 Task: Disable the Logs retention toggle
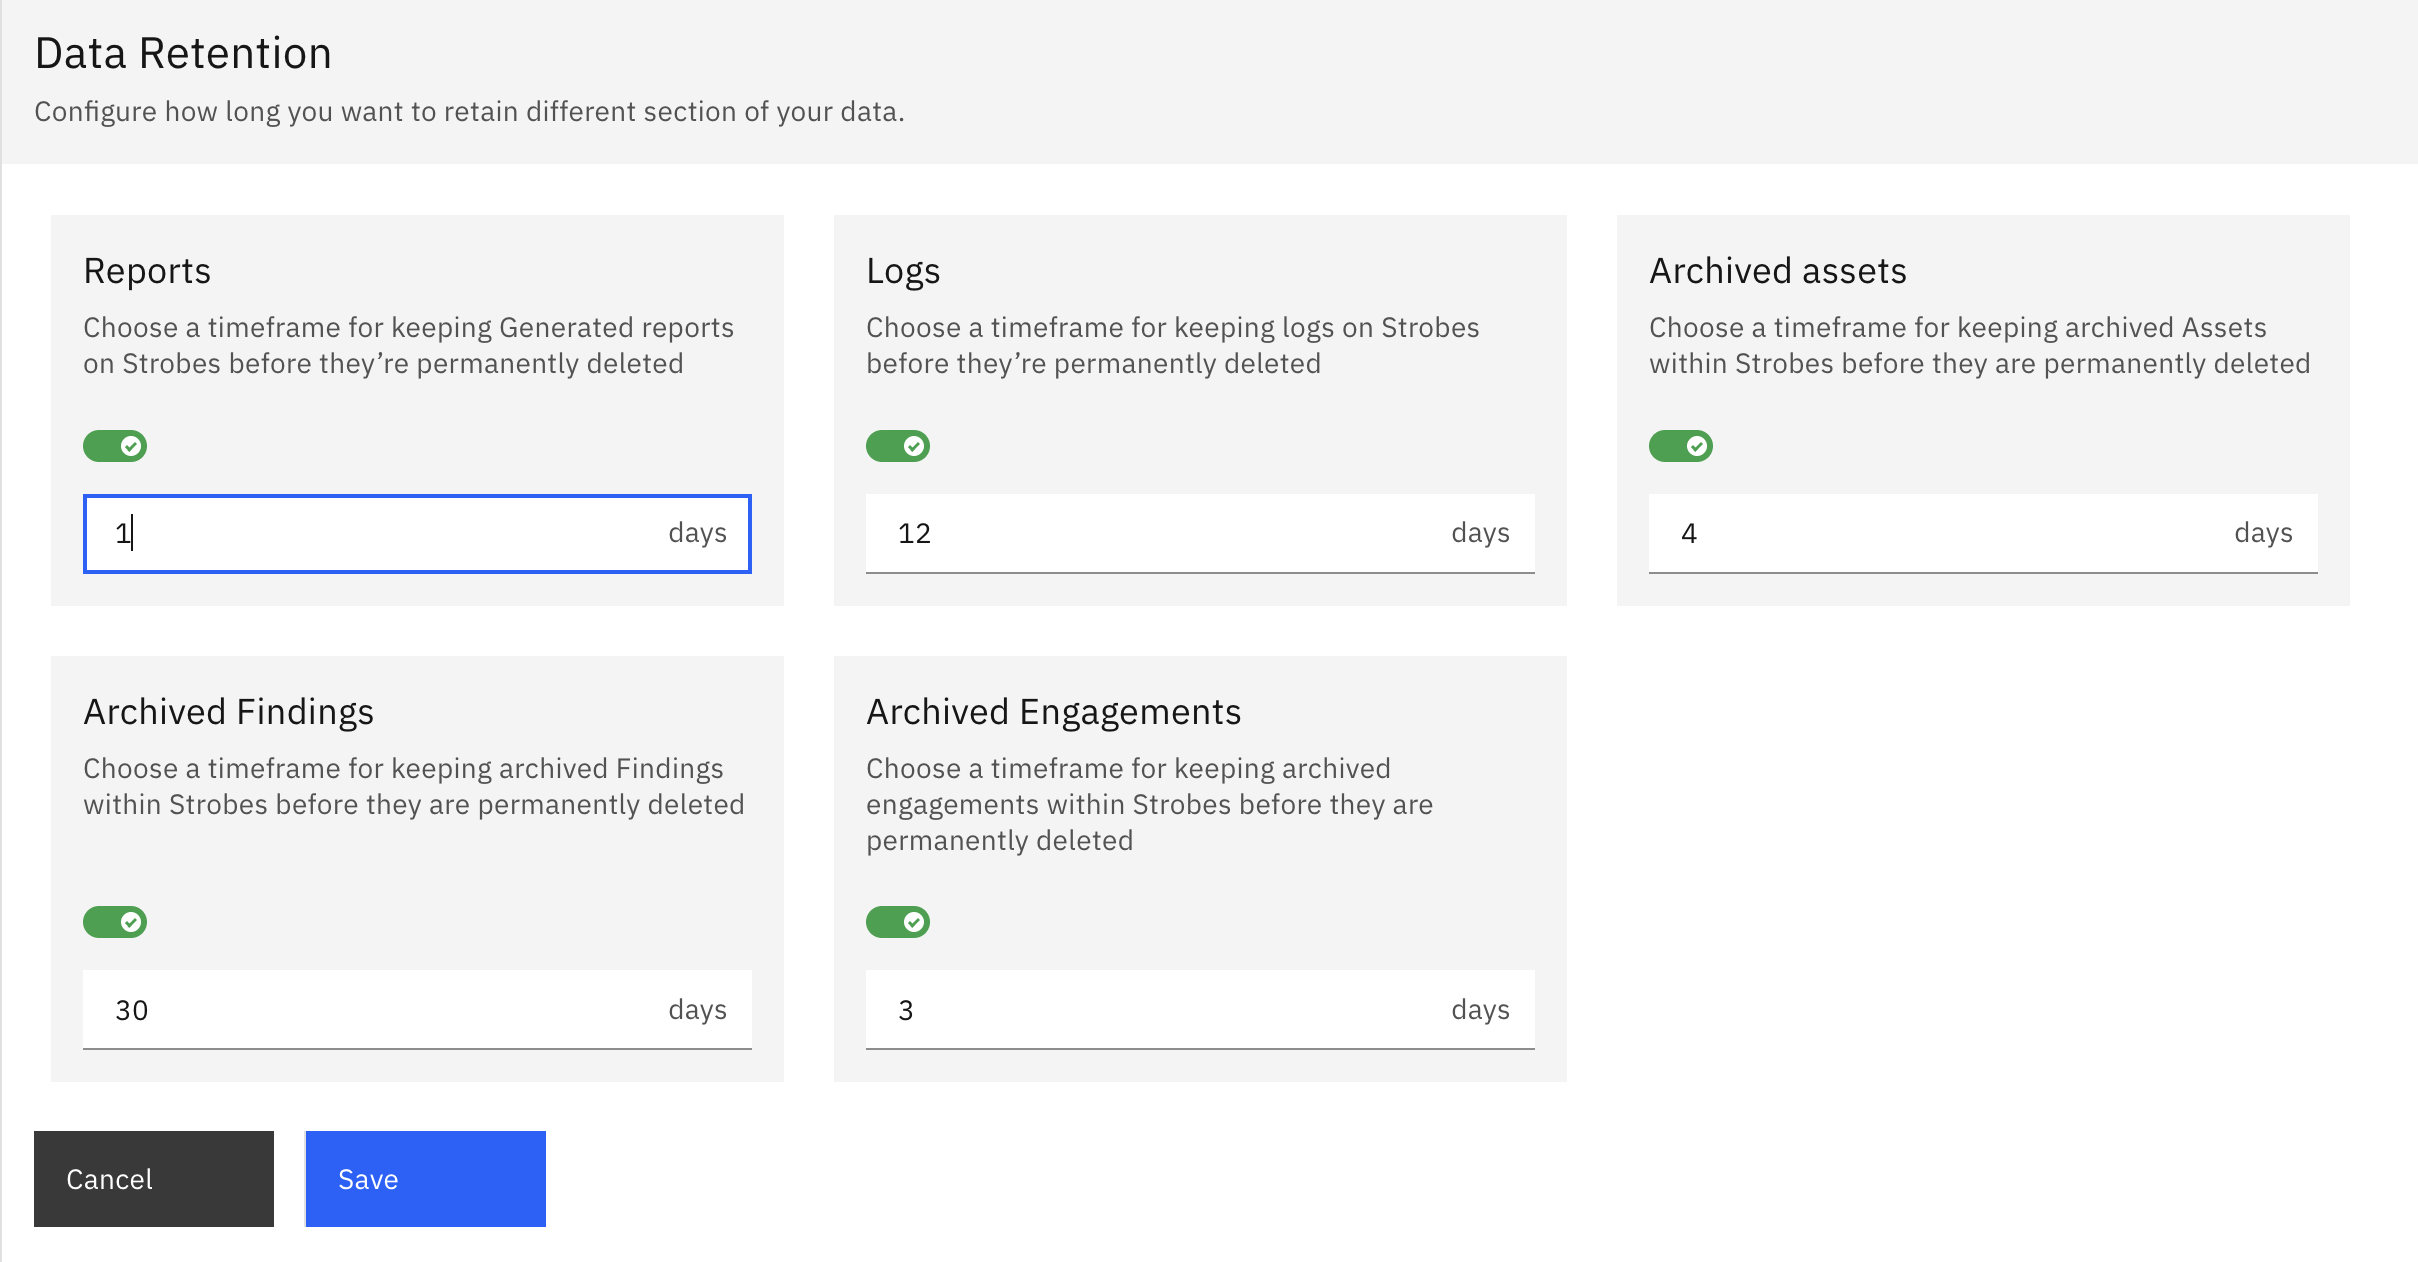pyautogui.click(x=898, y=446)
